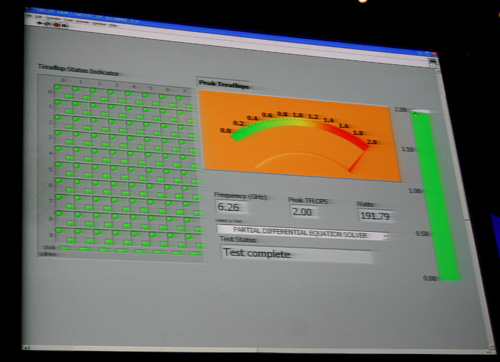500x362 pixels.
Task: Click the red Abort Execution button
Action: (57, 25)
